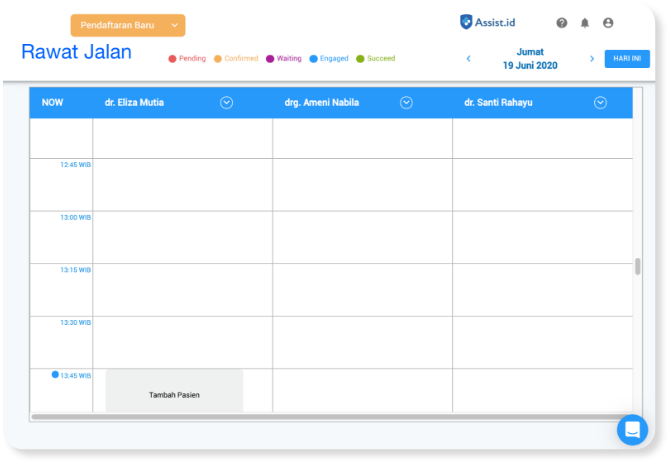Click the Rawat Jalan heading
This screenshot has width=671, height=465.
77,52
